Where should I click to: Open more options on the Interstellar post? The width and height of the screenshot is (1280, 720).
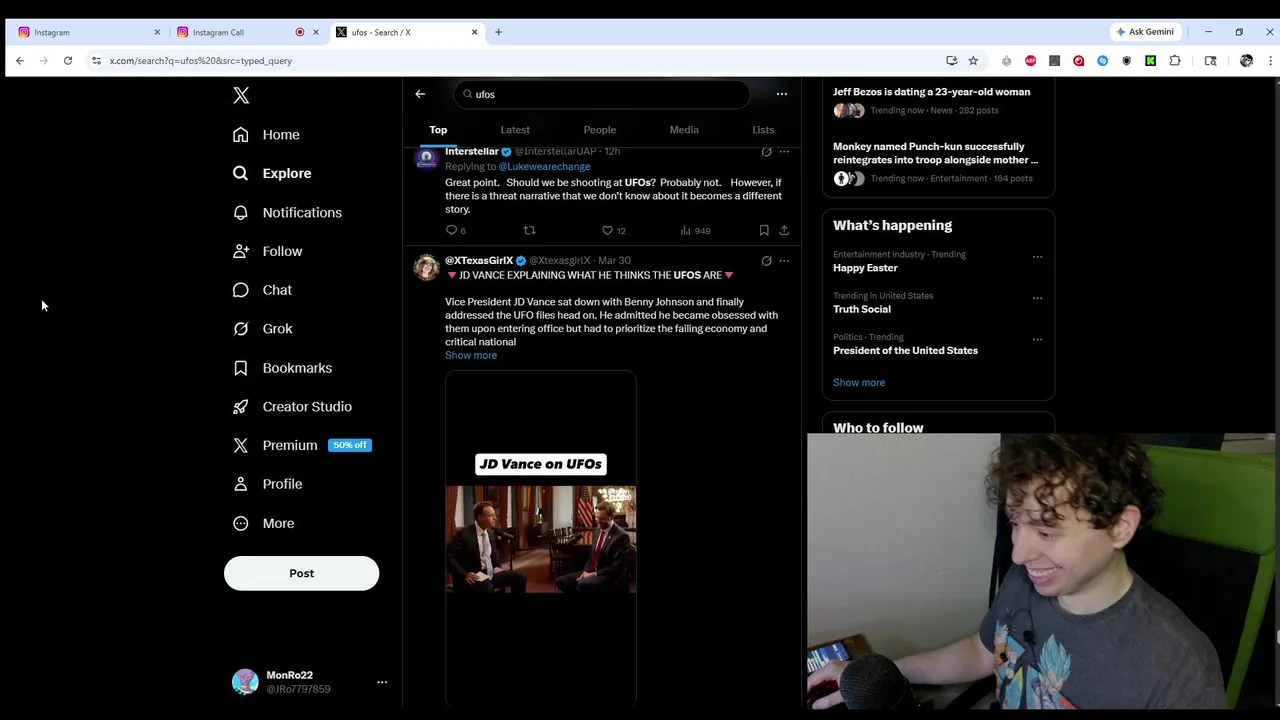pos(784,152)
